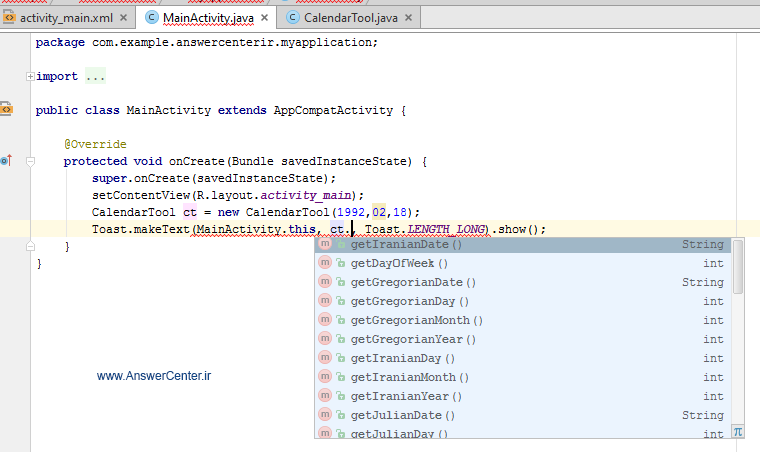Choose getGregorianYear() from the completion list
The height and width of the screenshot is (452, 760).
point(522,339)
